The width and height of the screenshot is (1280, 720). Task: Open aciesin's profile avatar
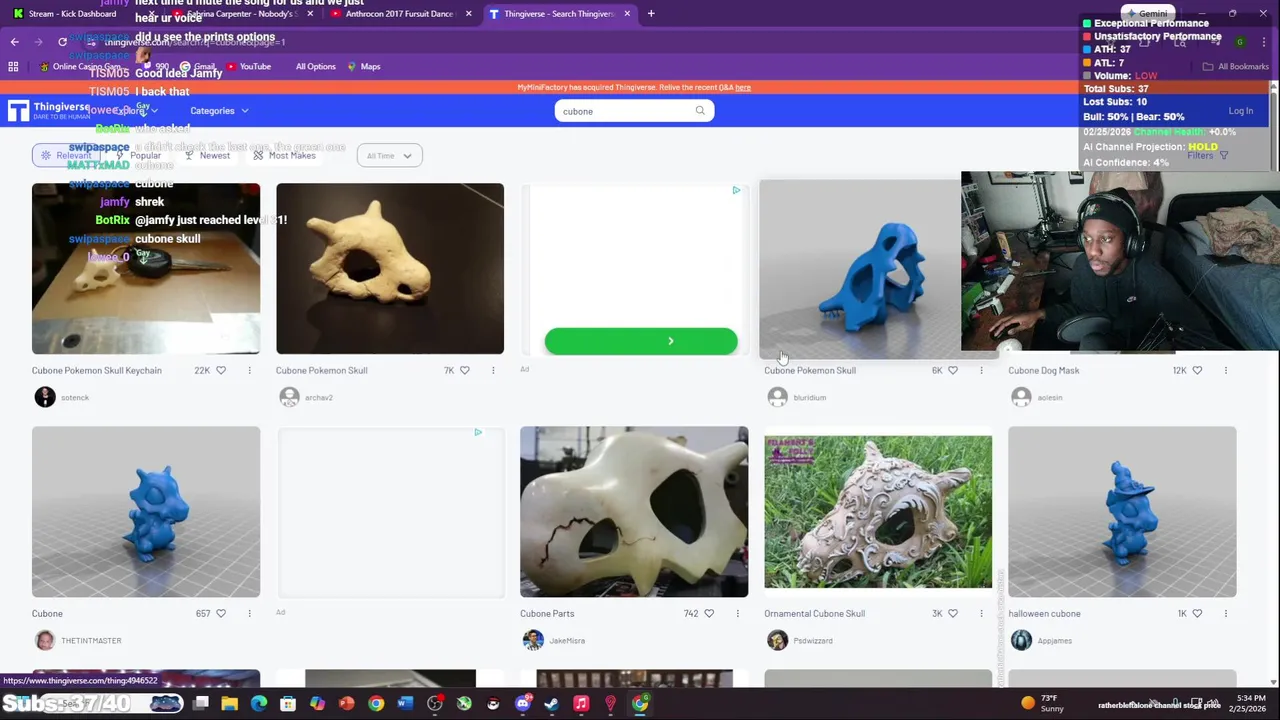1021,397
